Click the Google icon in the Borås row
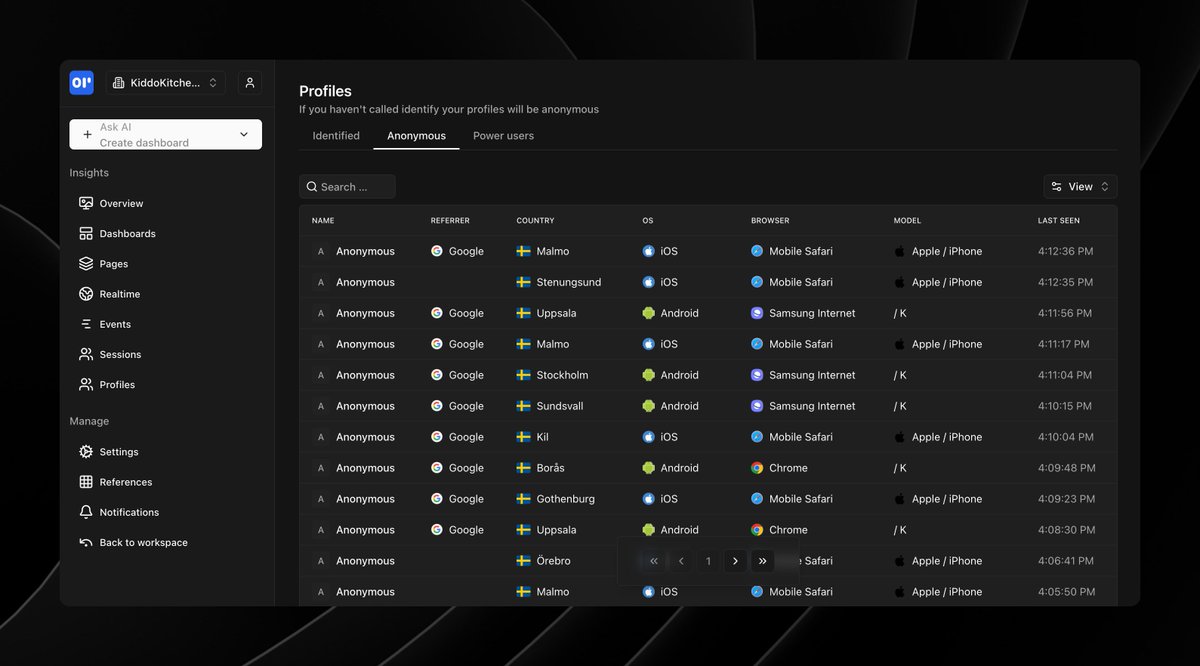This screenshot has width=1200, height=666. coord(437,467)
